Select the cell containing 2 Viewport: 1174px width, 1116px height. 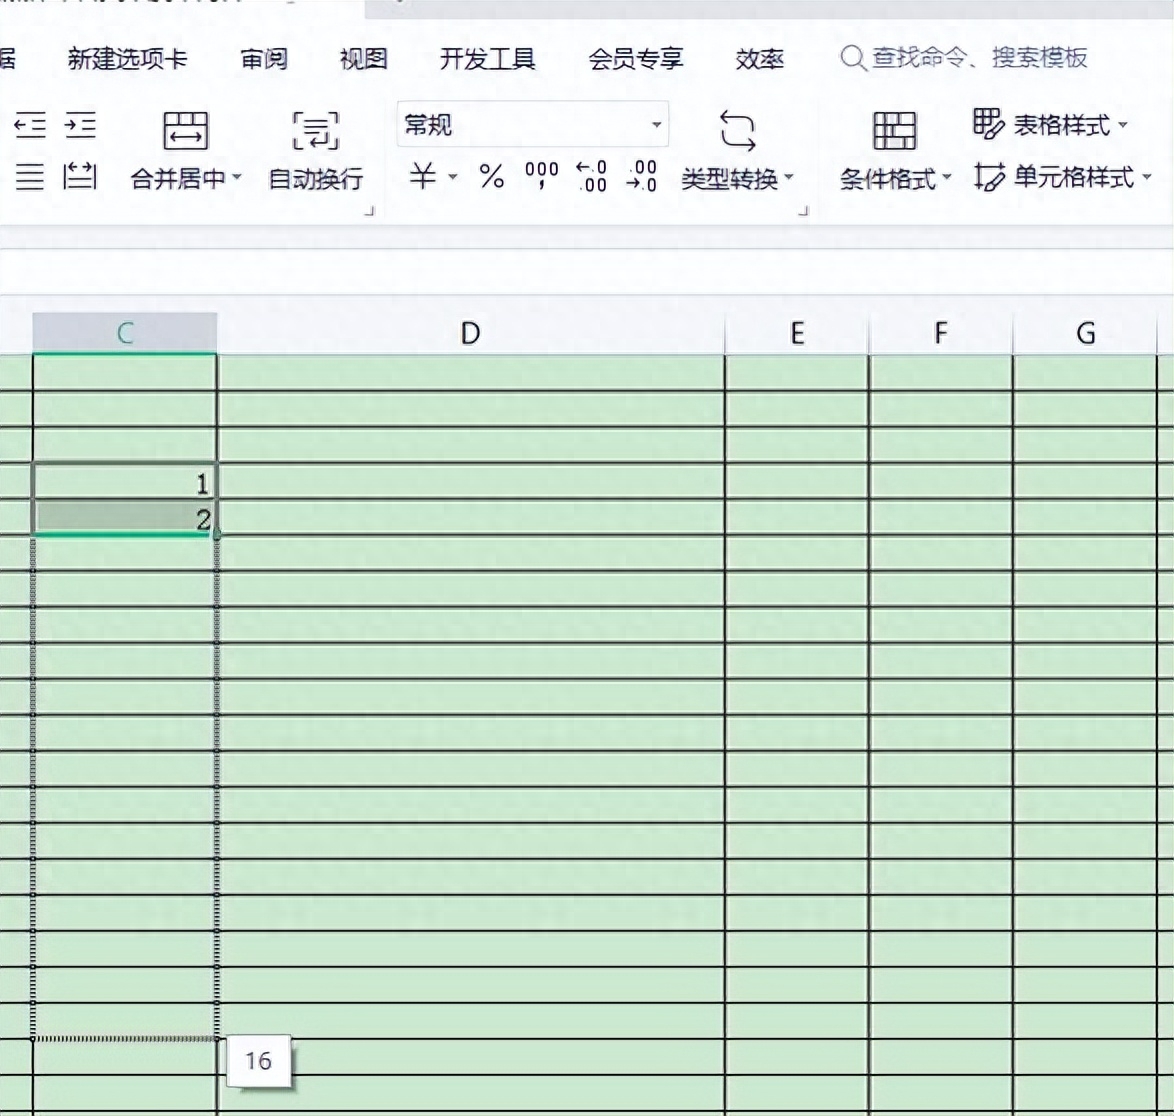tap(125, 517)
